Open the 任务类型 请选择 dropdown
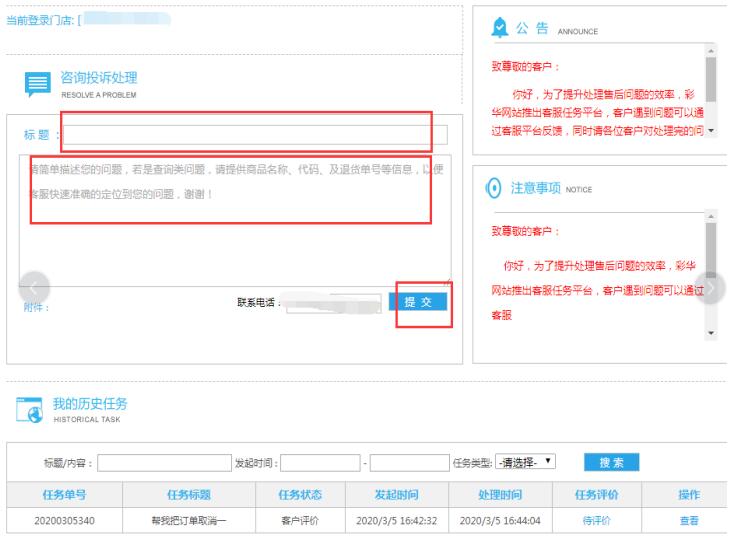 click(x=525, y=462)
